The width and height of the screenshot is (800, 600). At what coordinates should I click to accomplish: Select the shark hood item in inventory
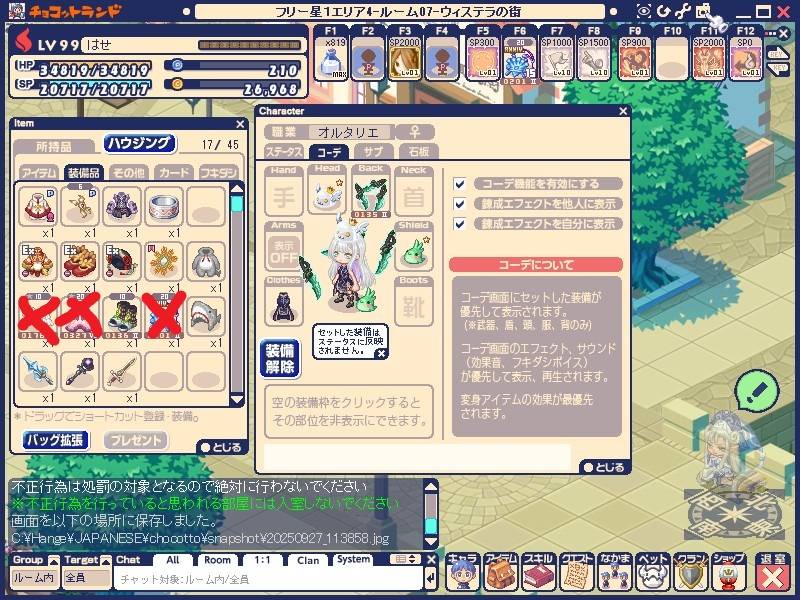pyautogui.click(x=206, y=317)
